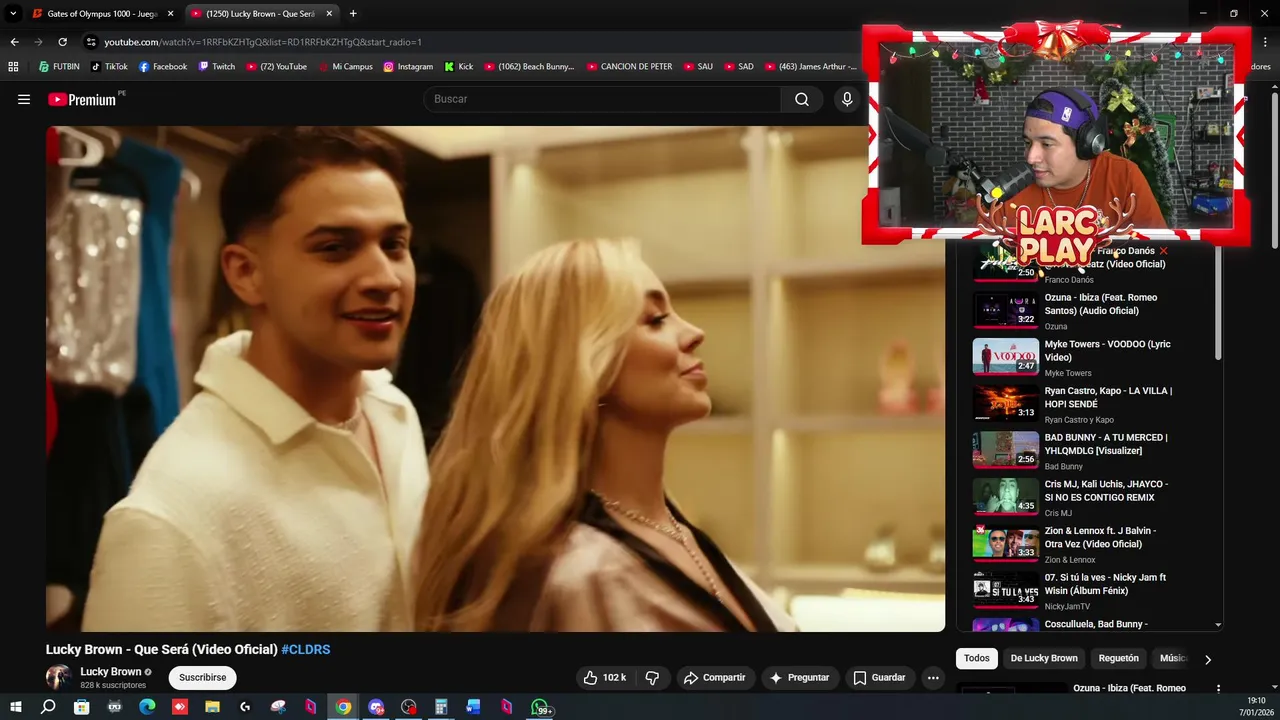
Task: Close the Lucky Brown YouTube tab
Action: [329, 14]
